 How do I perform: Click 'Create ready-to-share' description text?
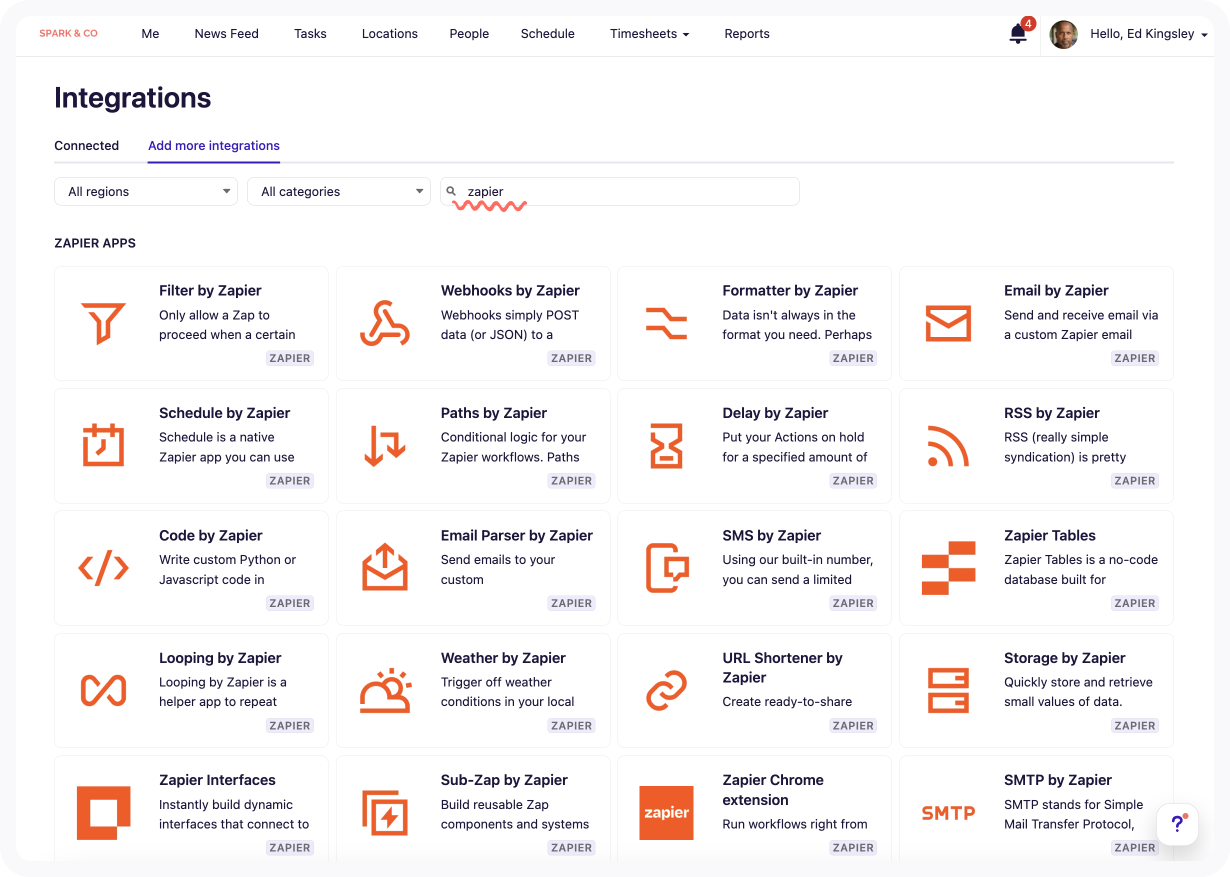pos(787,702)
